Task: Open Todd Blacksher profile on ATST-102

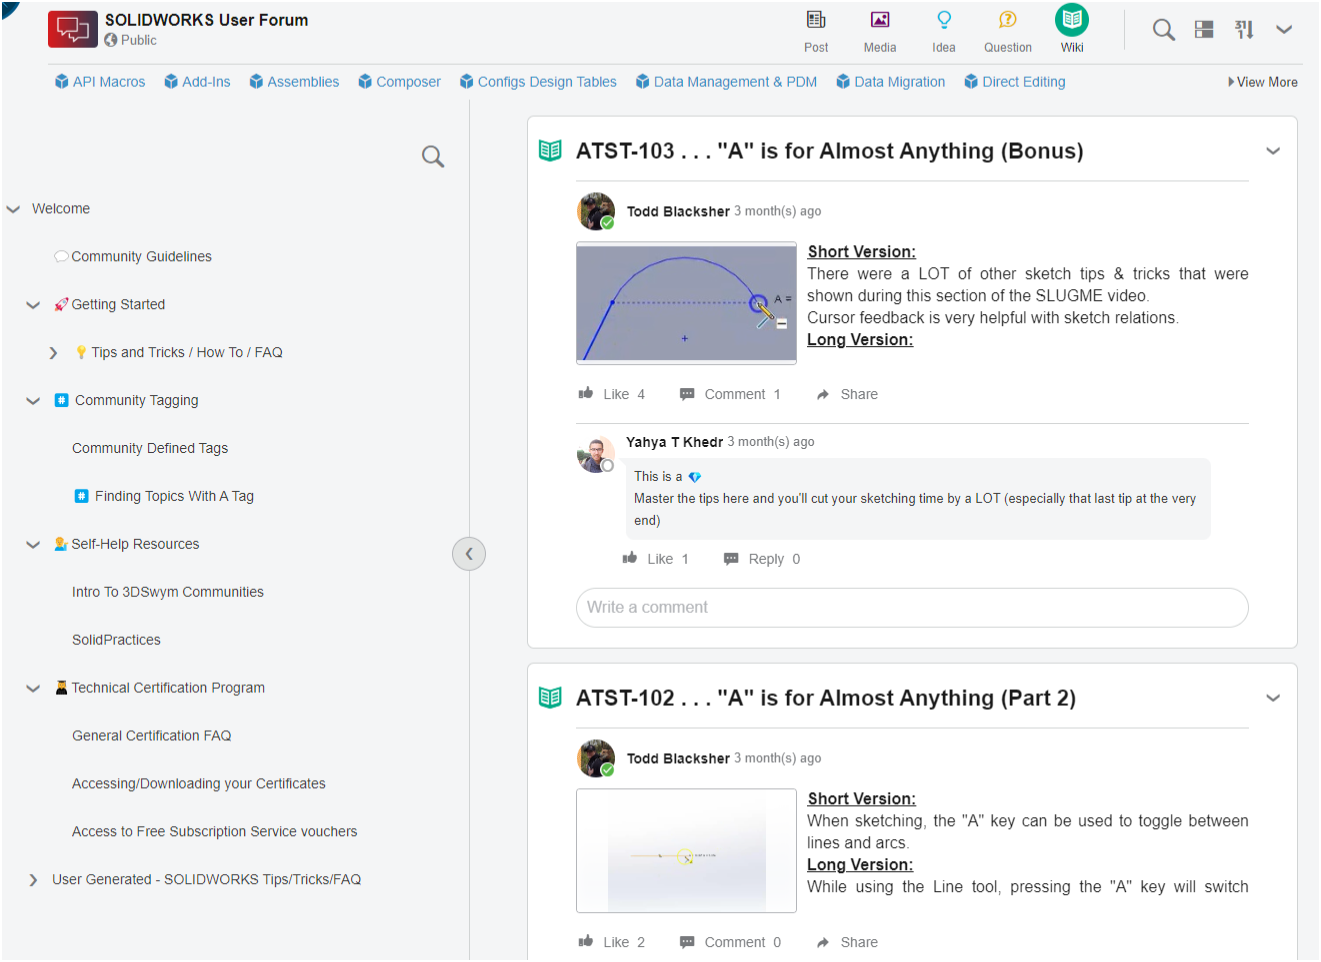Action: 678,760
